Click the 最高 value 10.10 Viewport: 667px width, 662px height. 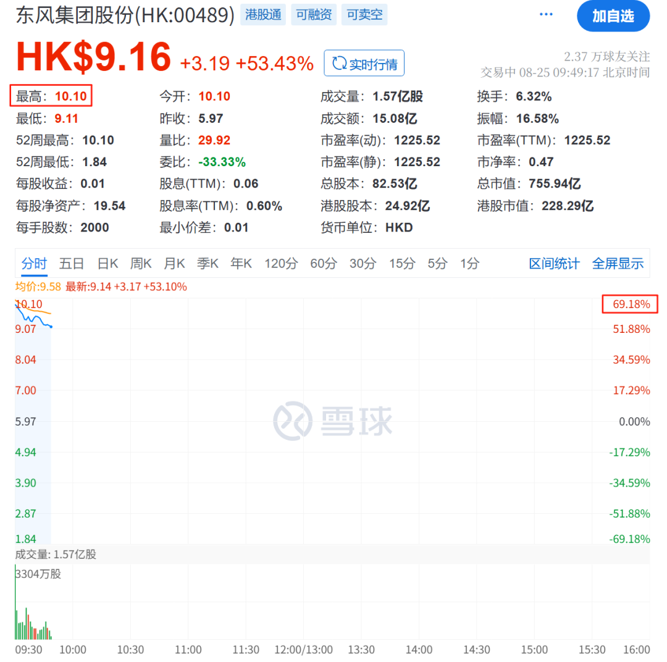[x=71, y=97]
